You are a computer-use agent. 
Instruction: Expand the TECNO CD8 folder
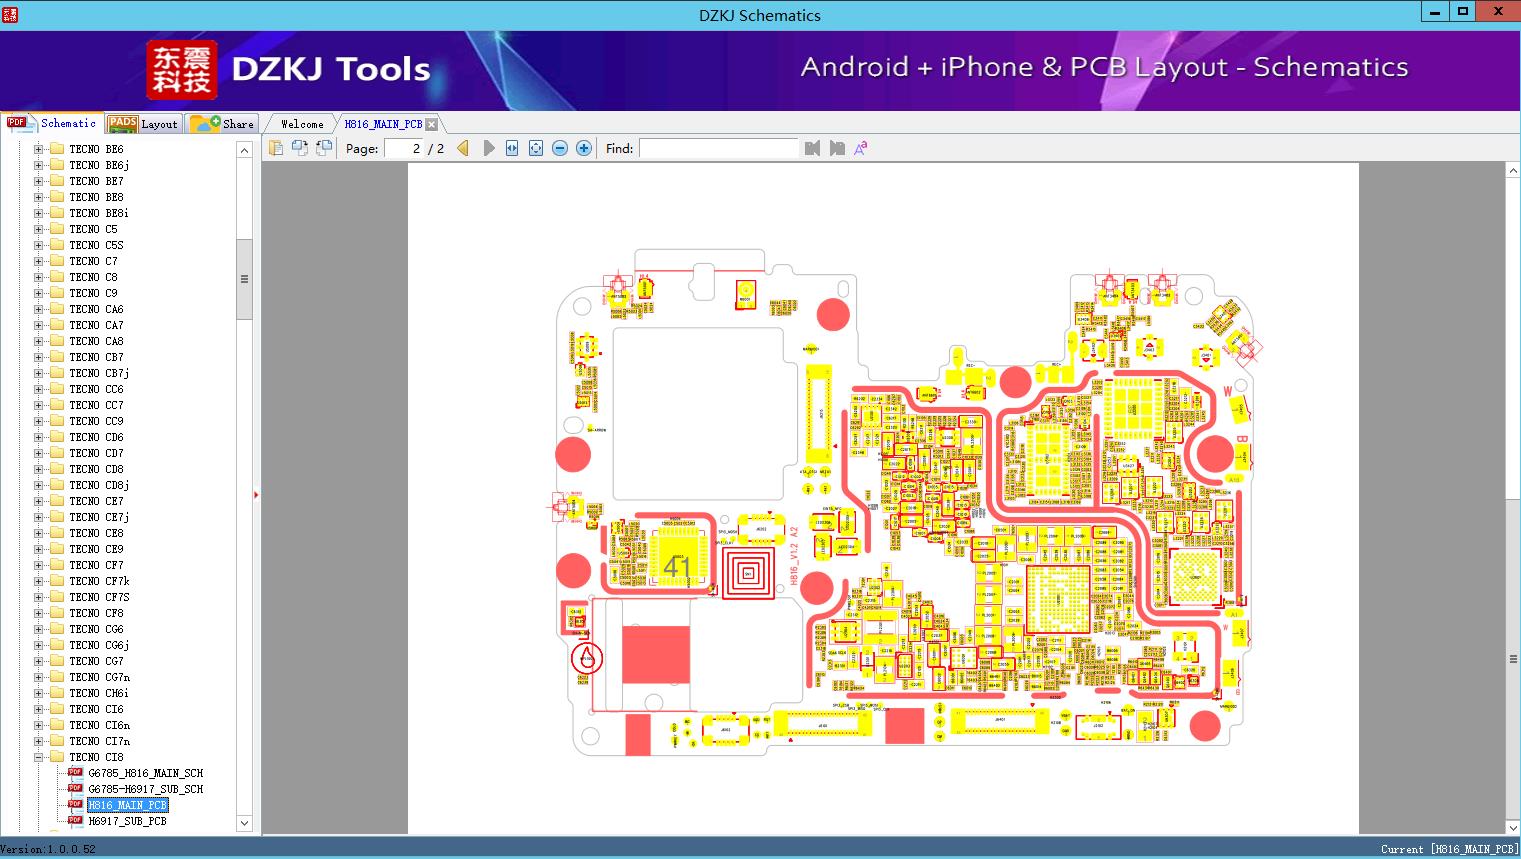[39, 469]
